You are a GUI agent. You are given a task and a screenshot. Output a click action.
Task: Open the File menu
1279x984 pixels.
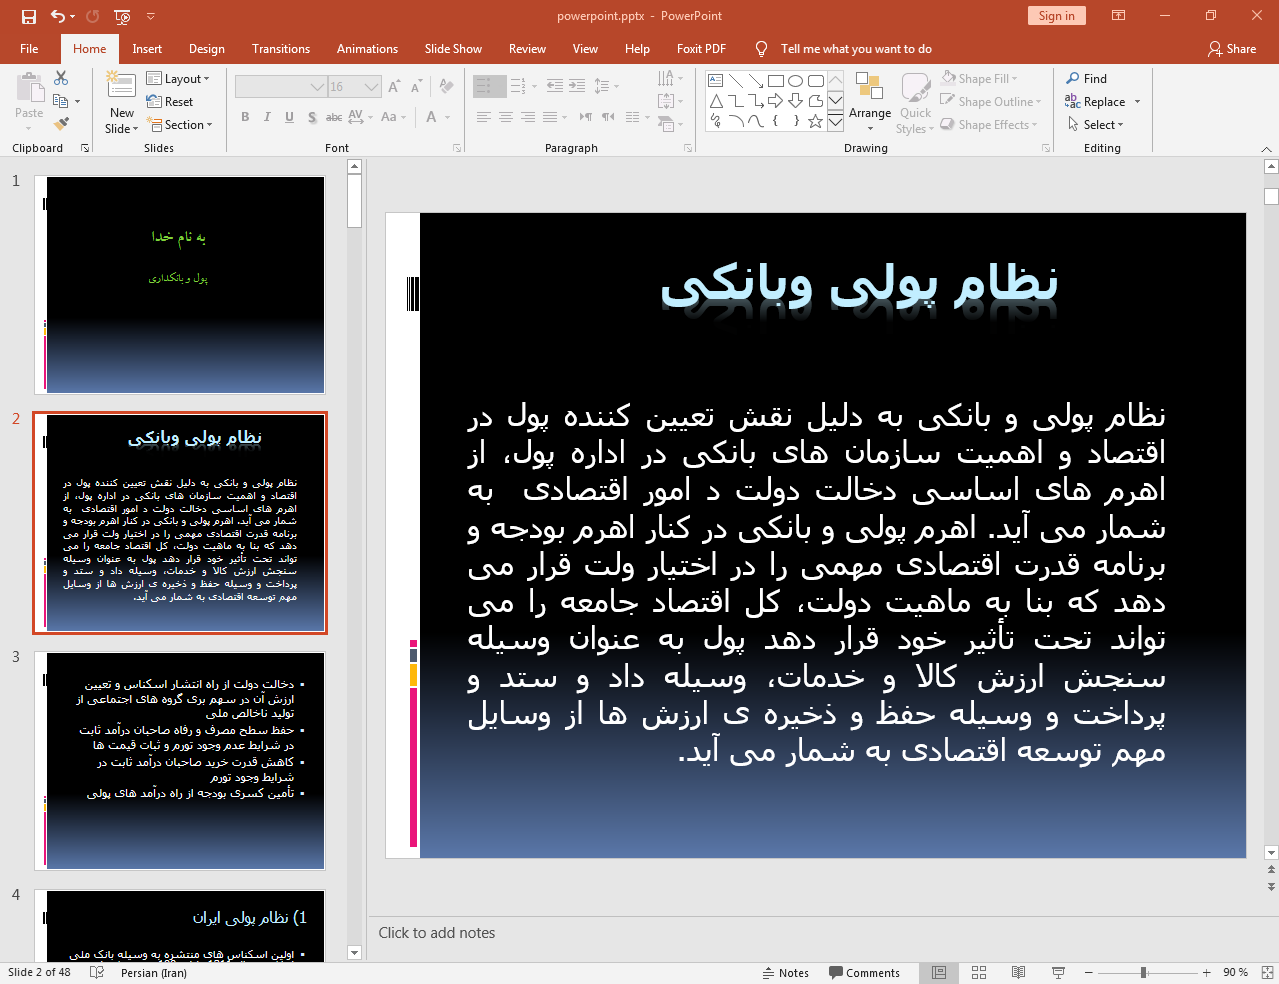pos(29,49)
